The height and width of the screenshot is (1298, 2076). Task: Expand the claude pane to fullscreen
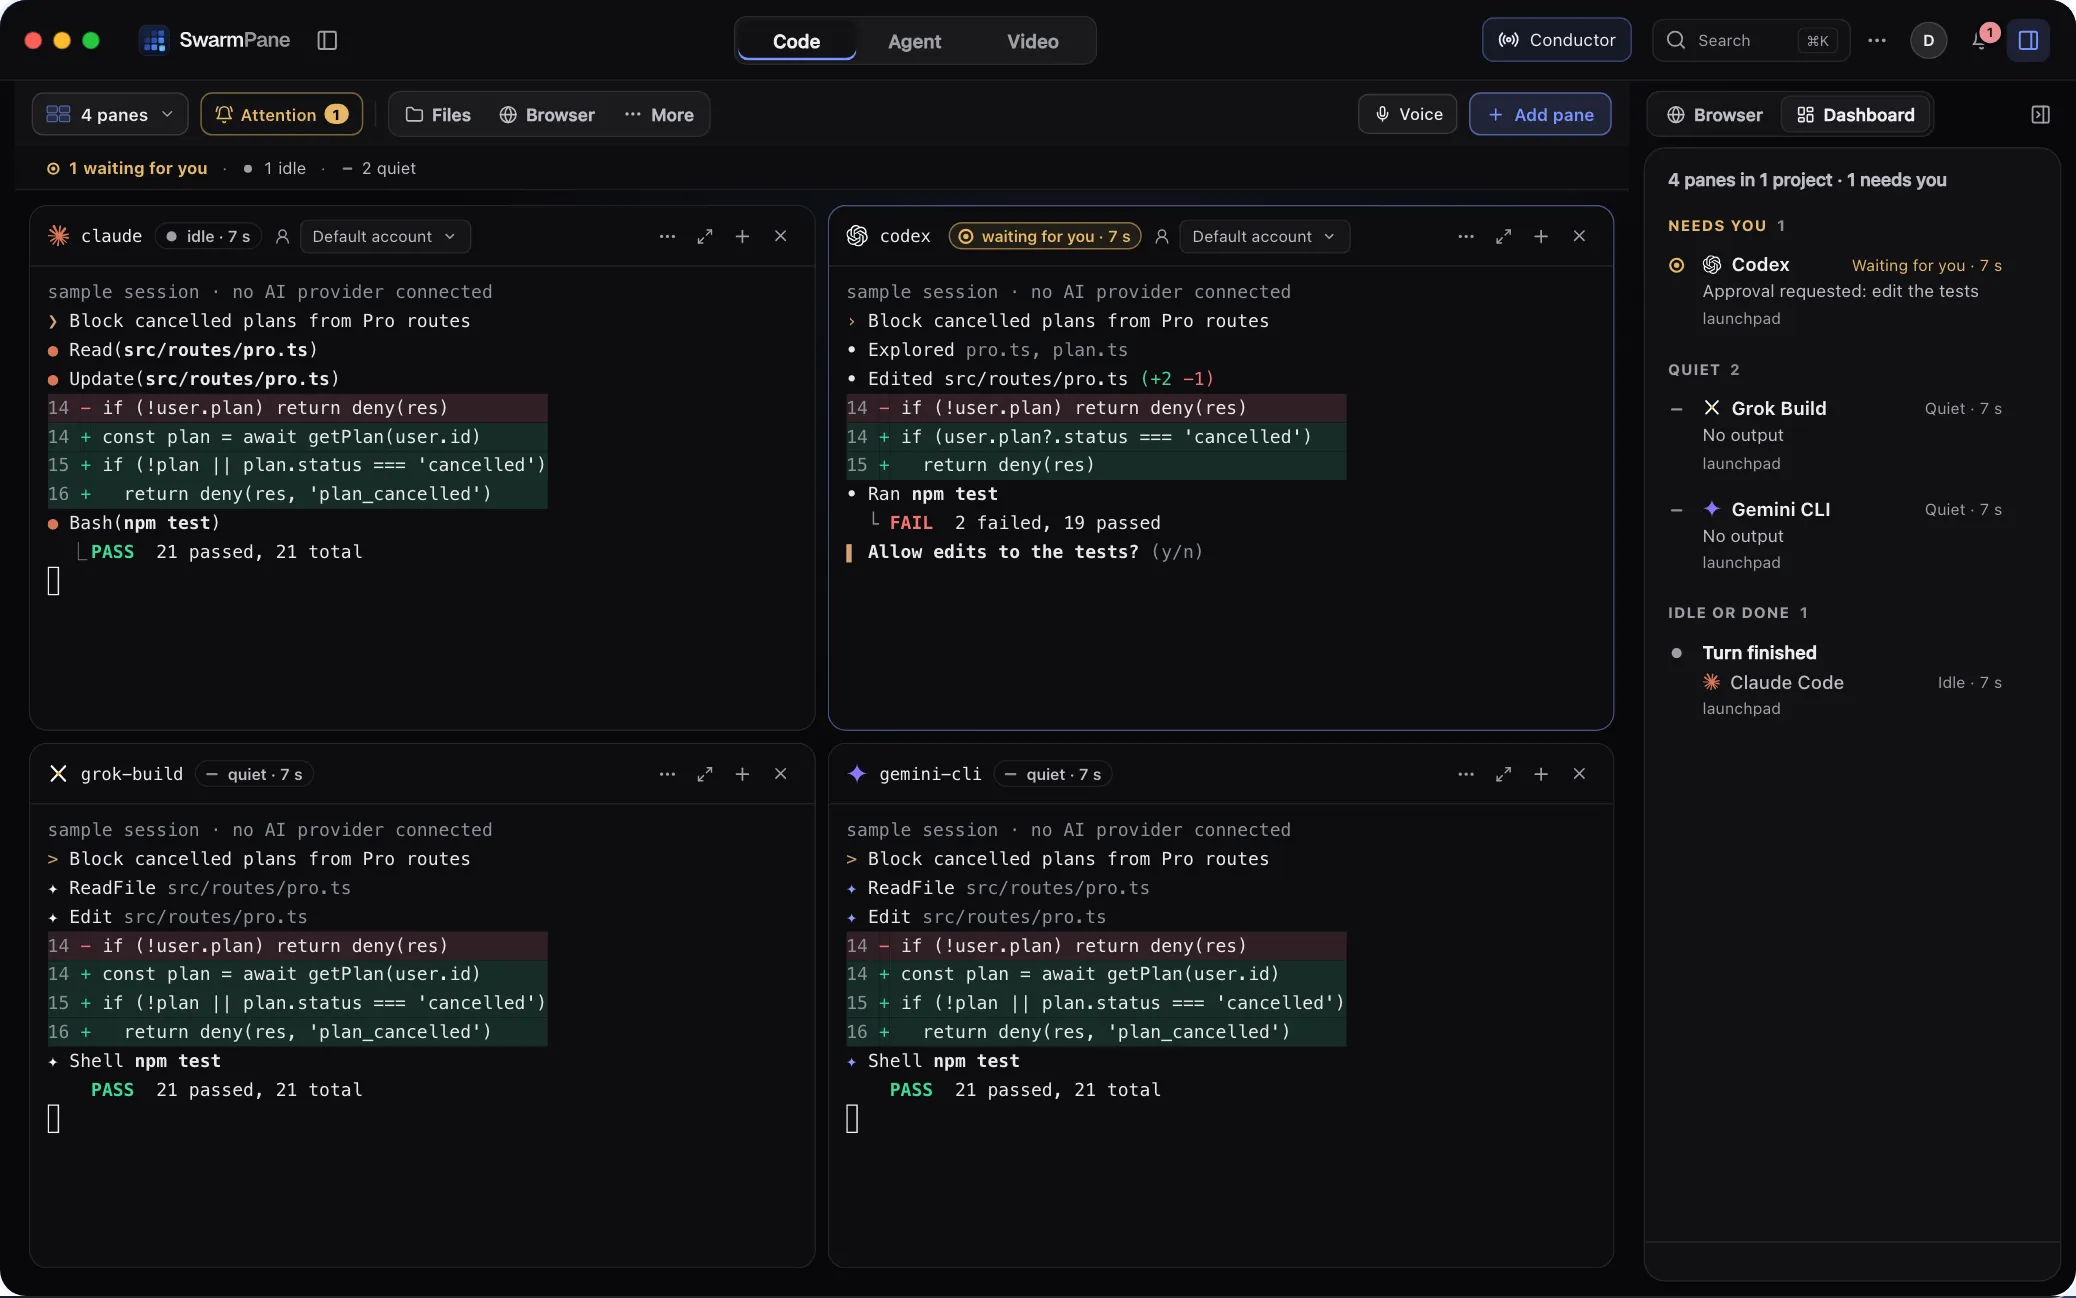[x=705, y=236]
